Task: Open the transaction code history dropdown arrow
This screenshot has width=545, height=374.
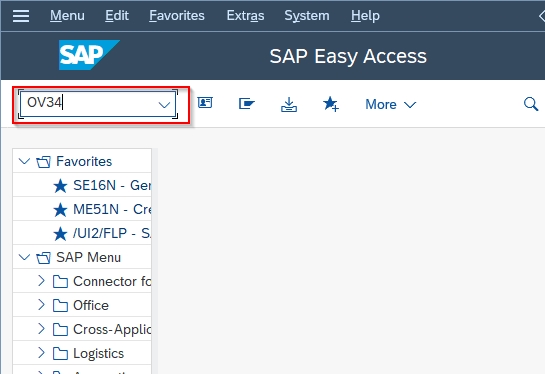Action: [x=164, y=105]
